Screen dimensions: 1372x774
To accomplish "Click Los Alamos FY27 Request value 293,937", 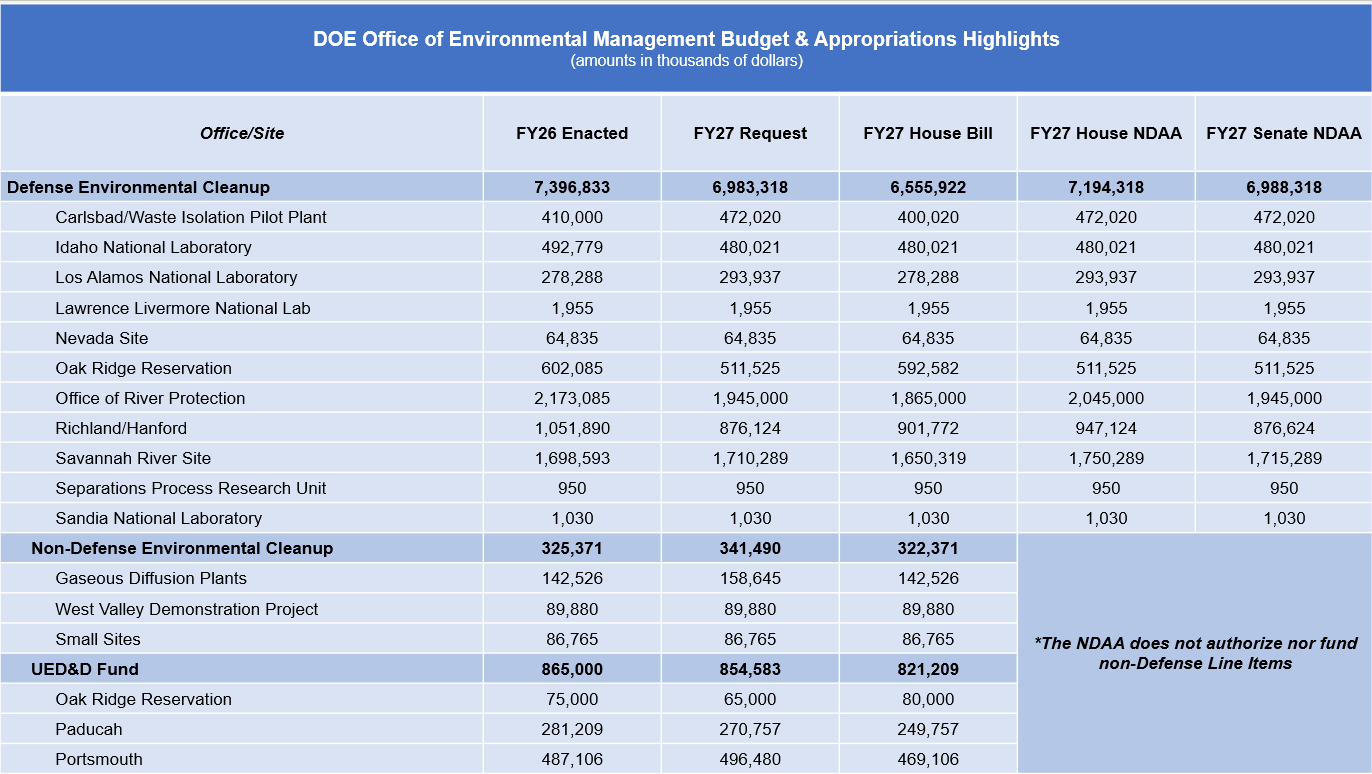I will 750,277.
